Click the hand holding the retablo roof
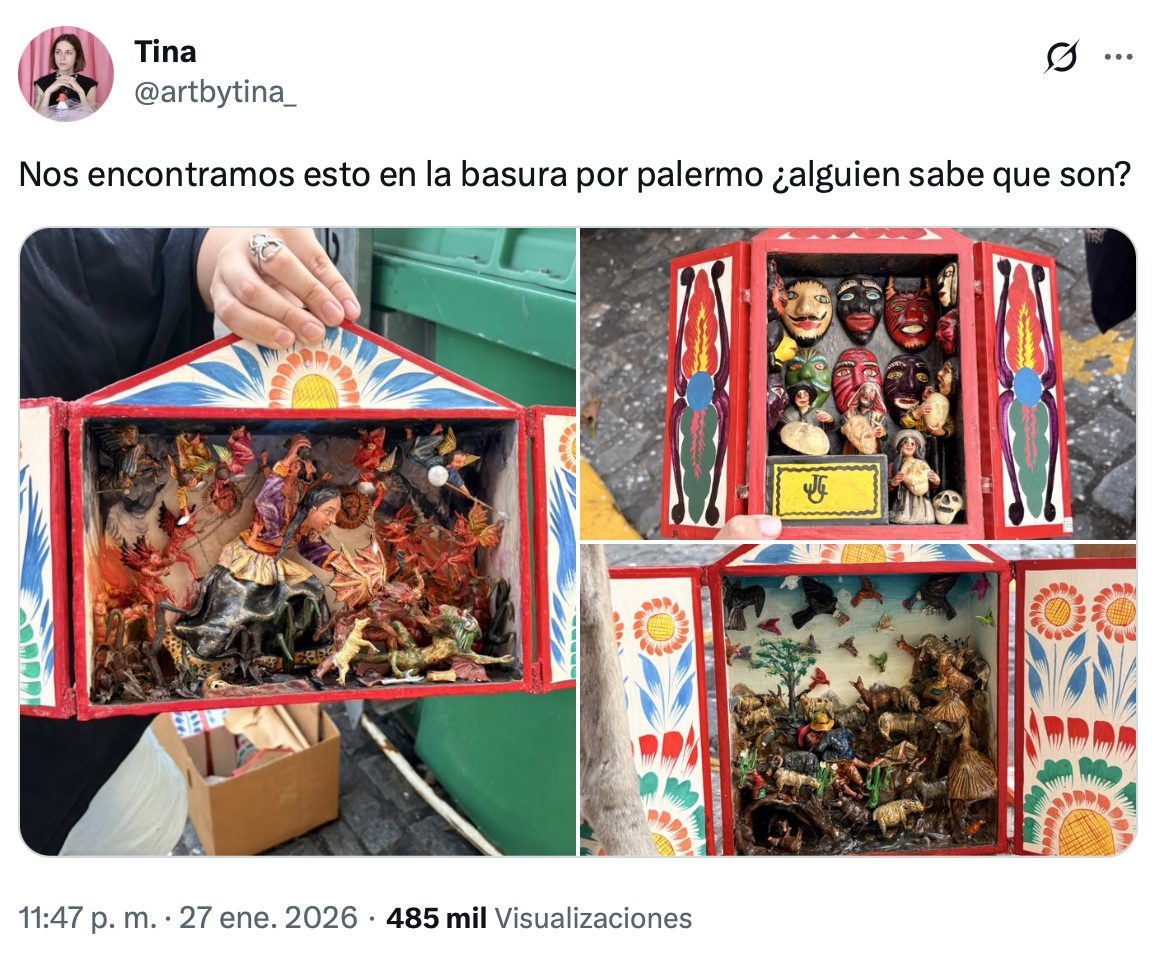The height and width of the screenshot is (958, 1166). 280,285
